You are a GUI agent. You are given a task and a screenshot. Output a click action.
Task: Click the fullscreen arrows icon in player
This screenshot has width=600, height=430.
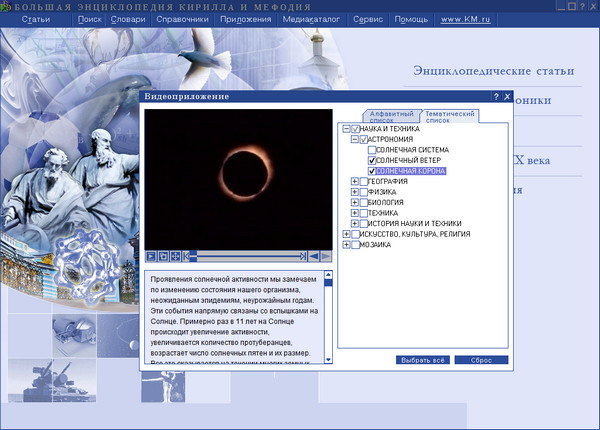(x=176, y=256)
